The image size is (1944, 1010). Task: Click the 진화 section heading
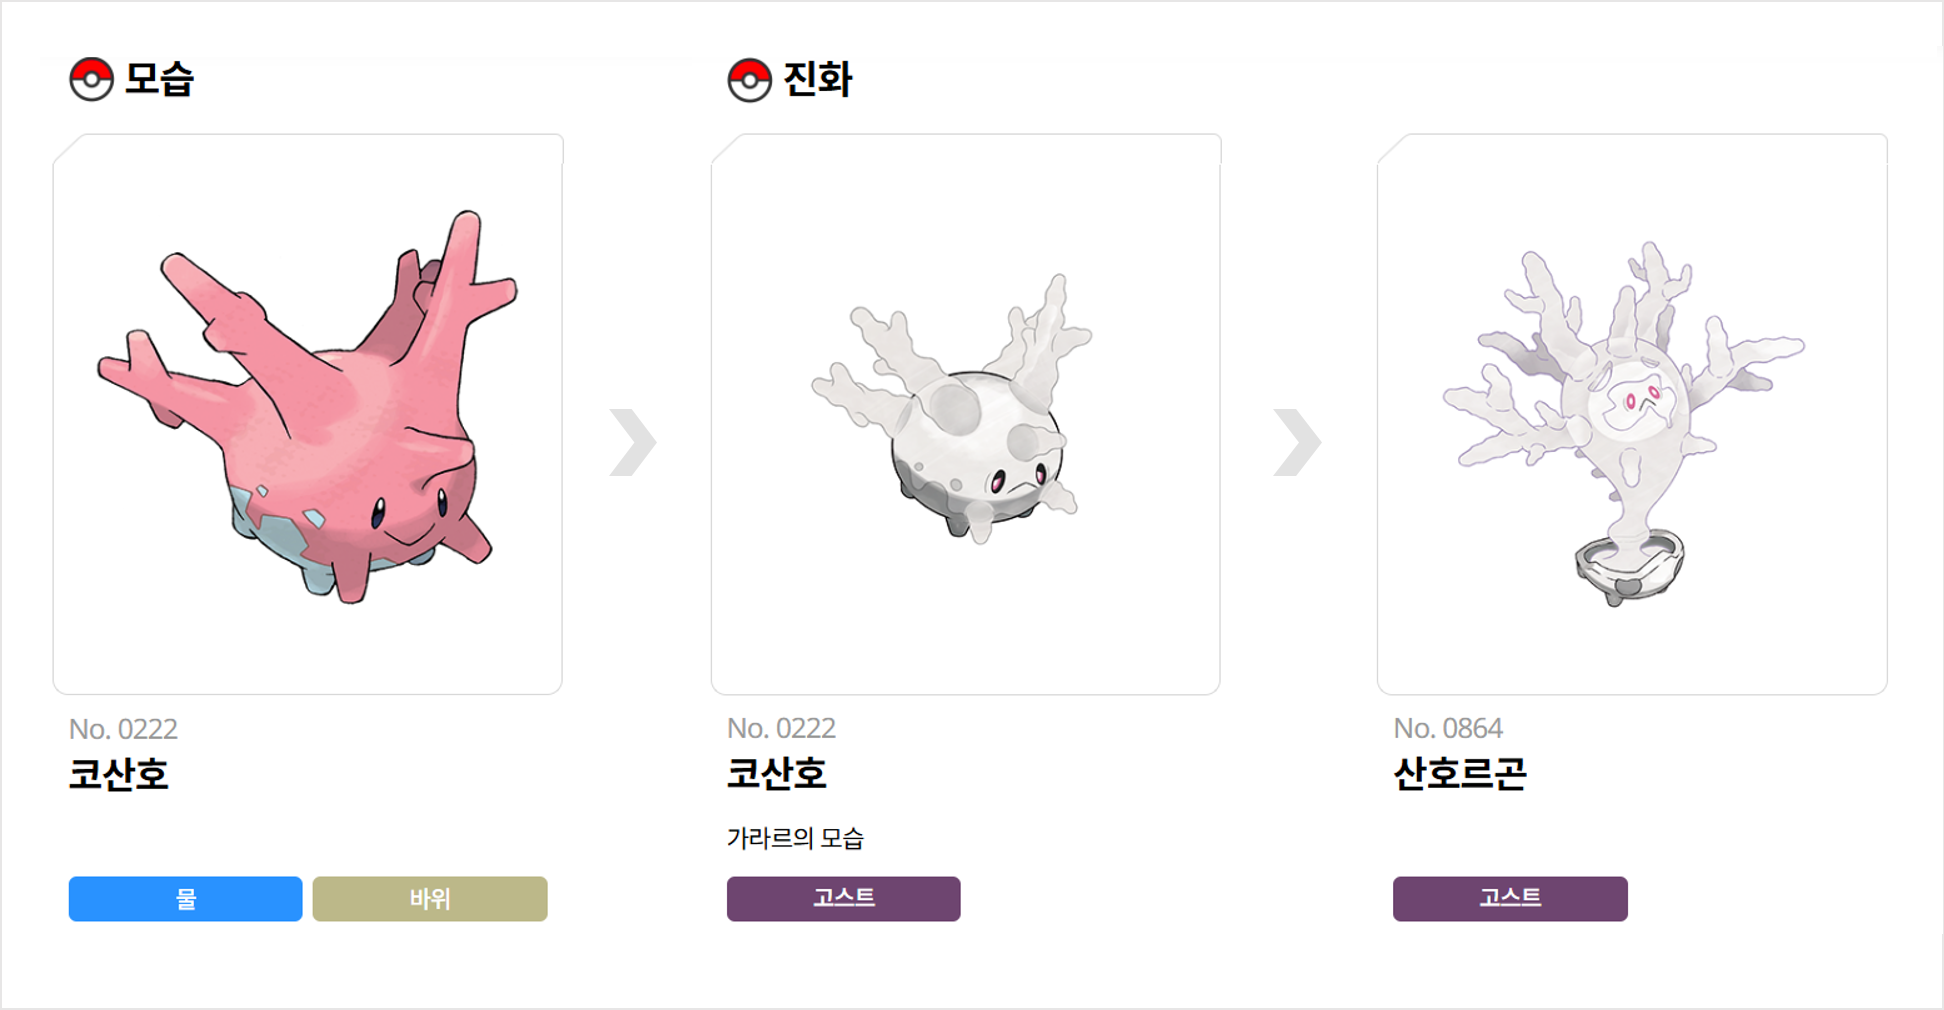coord(817,79)
